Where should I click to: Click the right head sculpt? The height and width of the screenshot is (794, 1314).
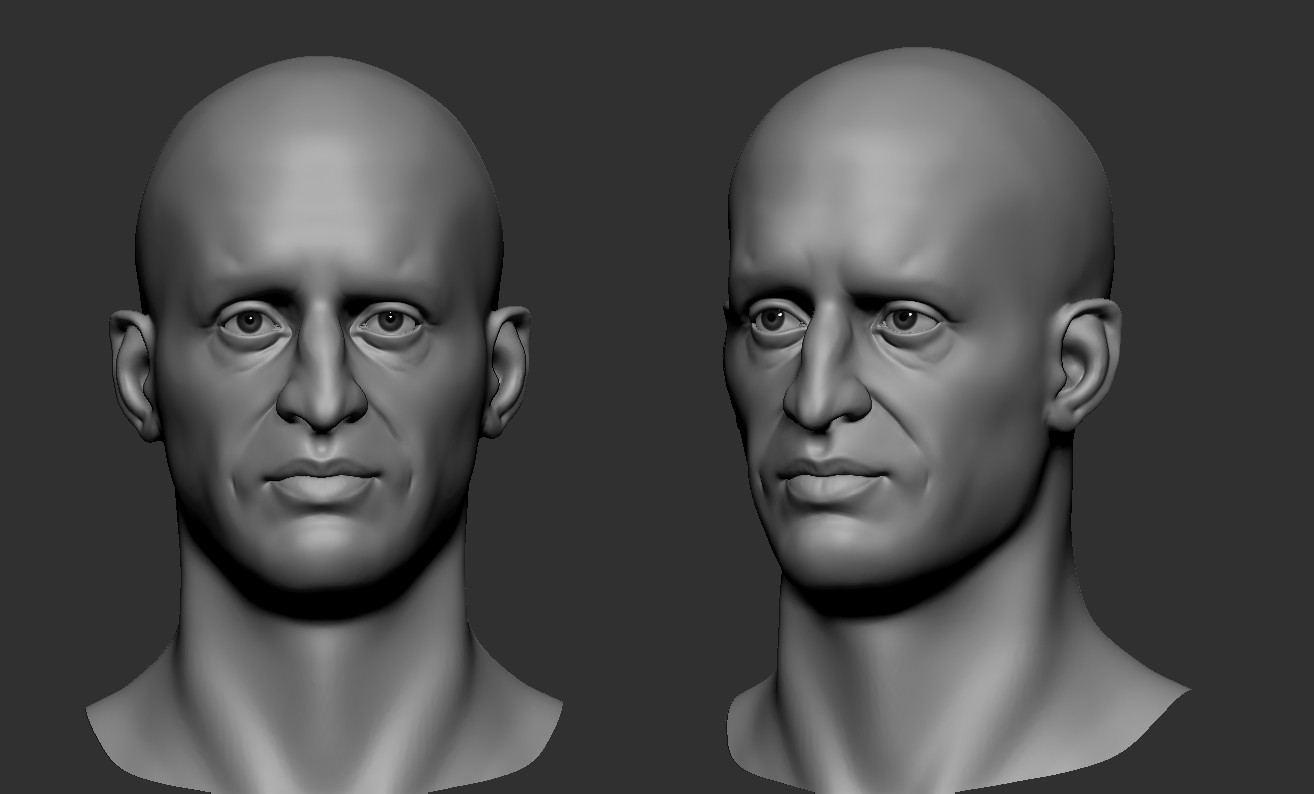point(900,350)
